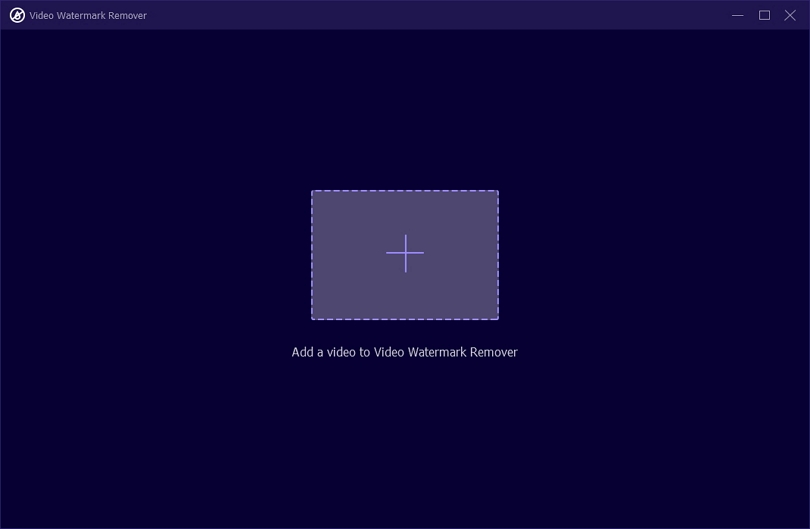Screen dimensions: 810x529
Task: Minimize the Video Watermark Remover window
Action: (x=738, y=15)
